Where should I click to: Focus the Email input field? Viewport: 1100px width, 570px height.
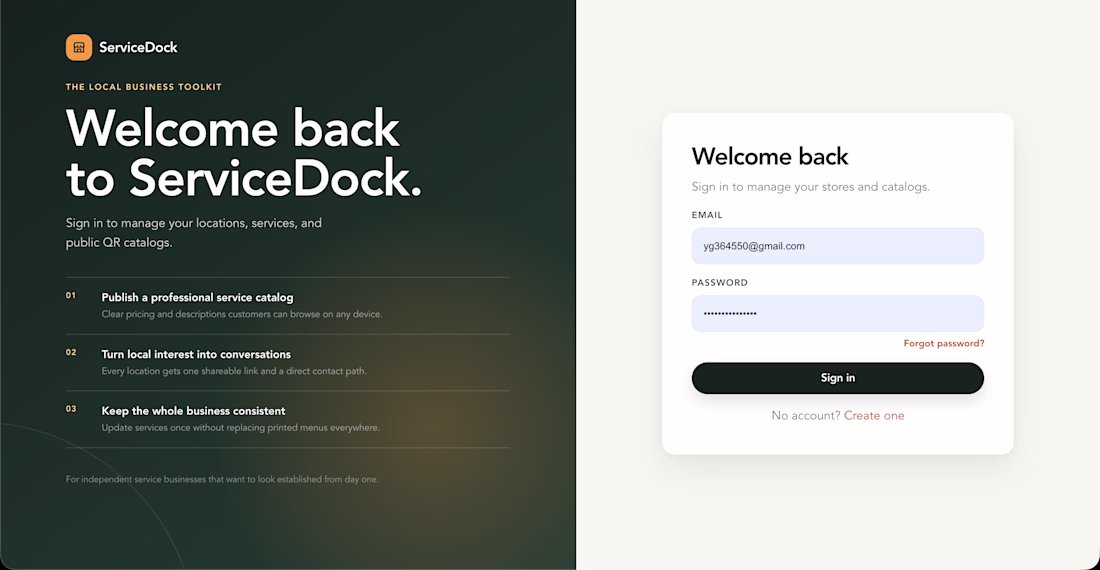pos(838,246)
